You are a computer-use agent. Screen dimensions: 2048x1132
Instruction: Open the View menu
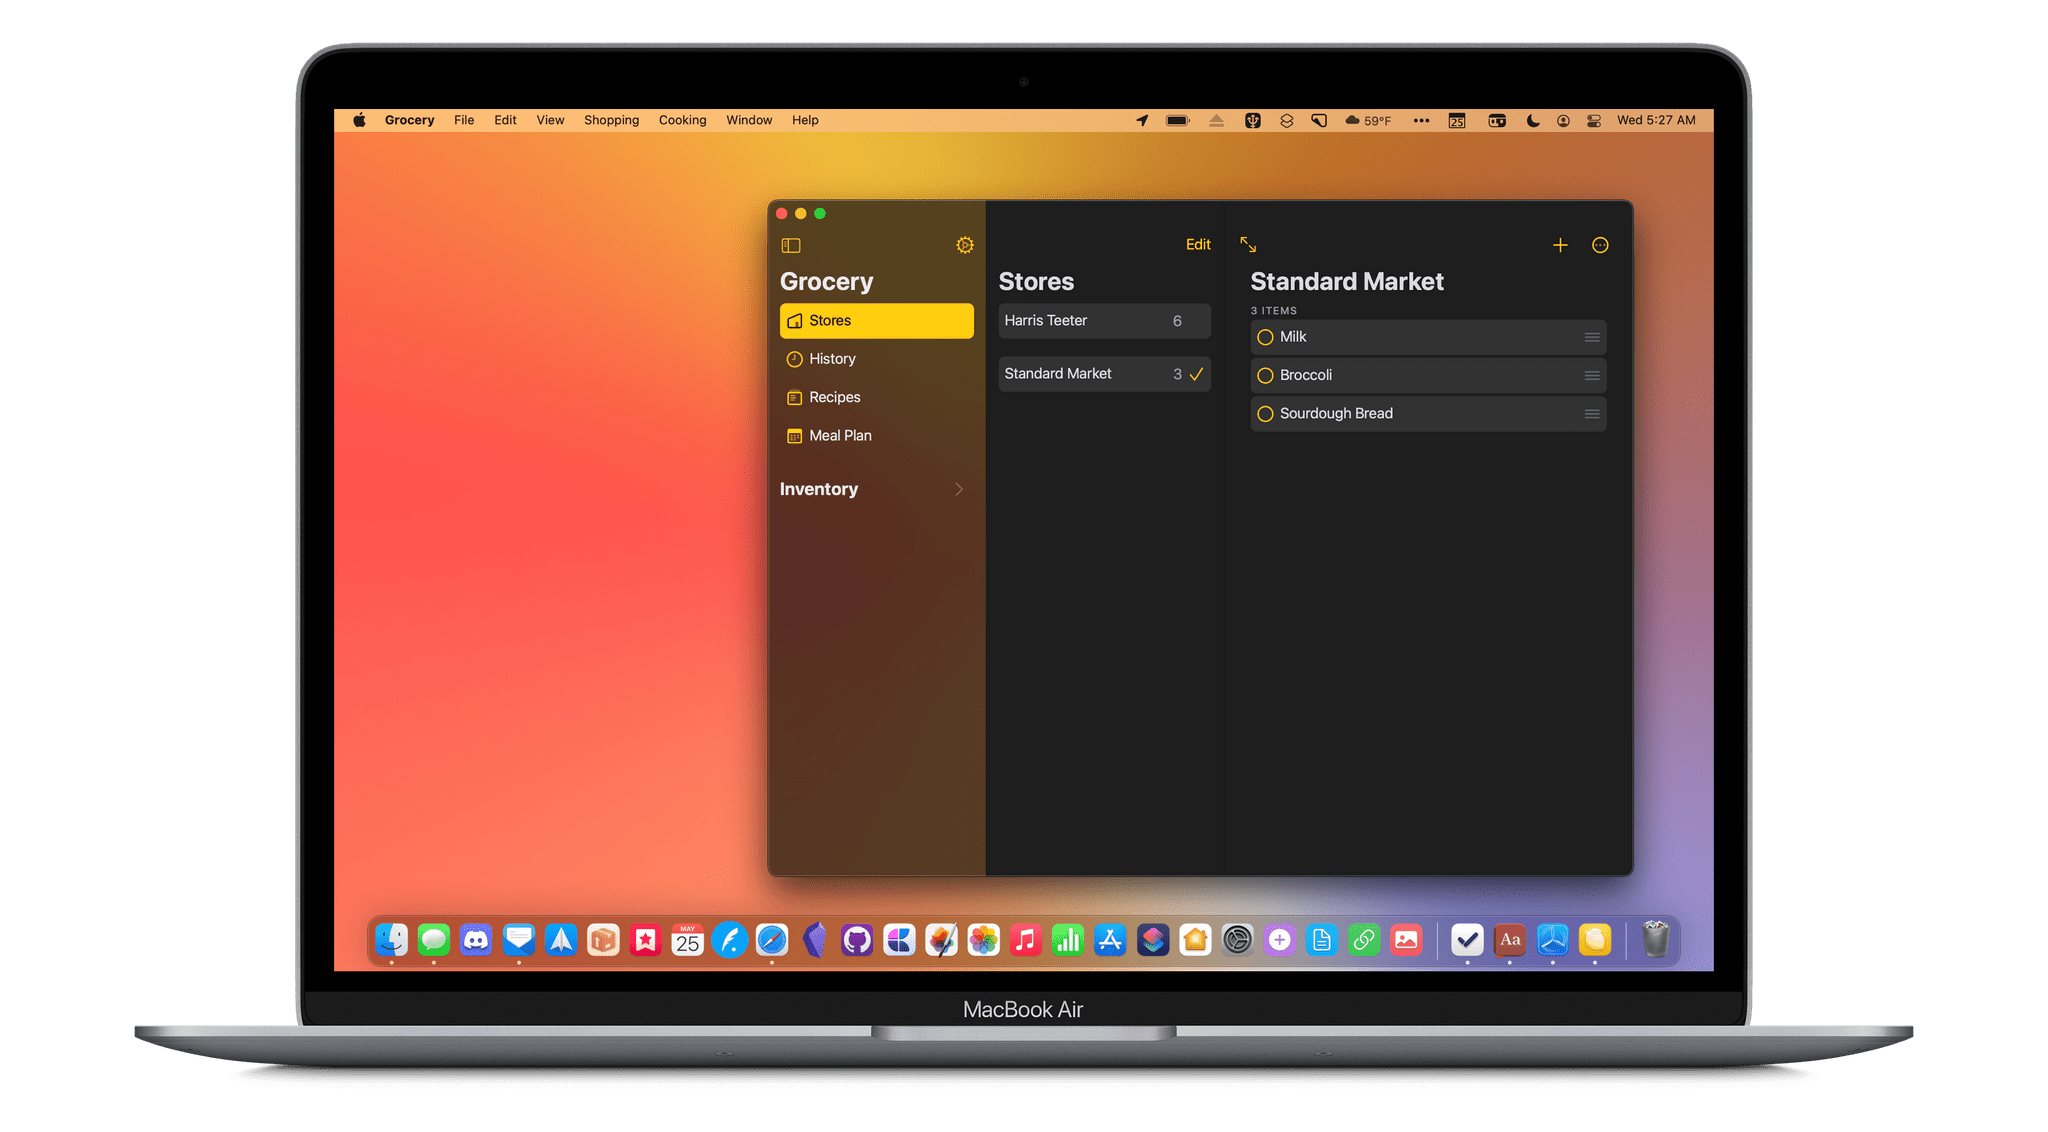[x=550, y=120]
